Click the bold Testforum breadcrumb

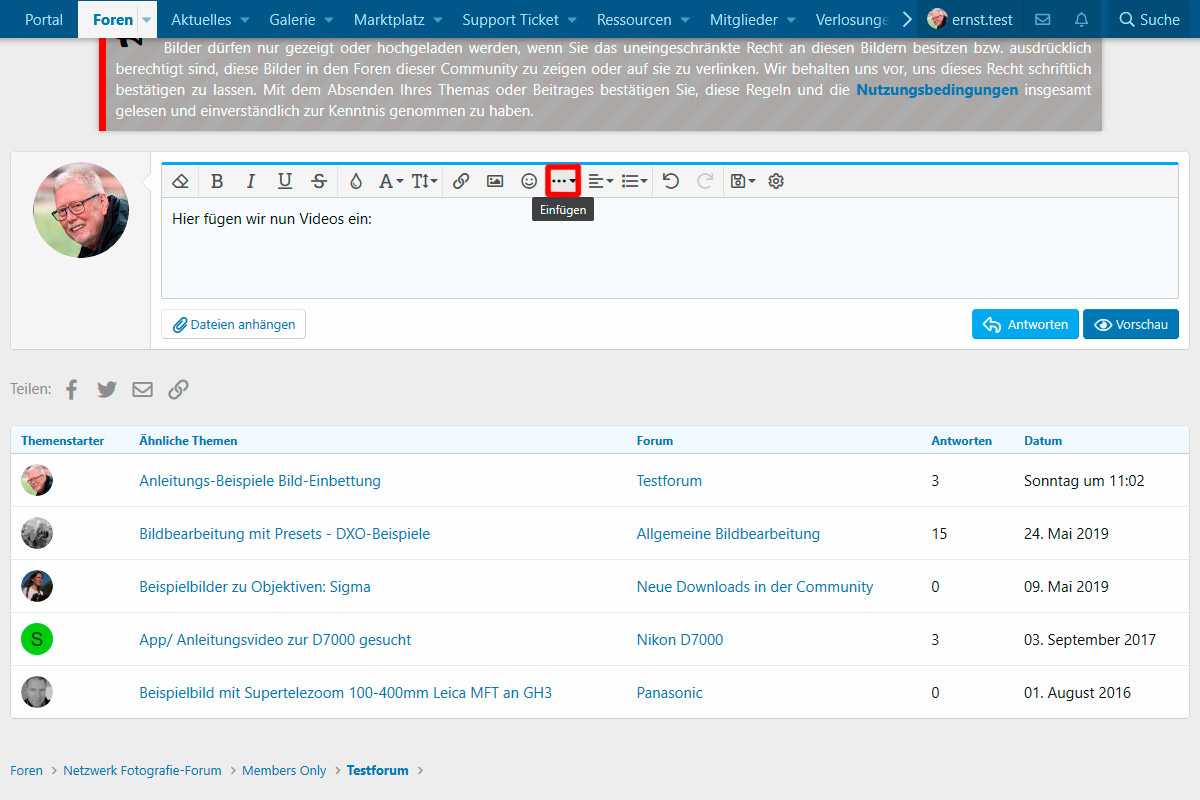378,771
